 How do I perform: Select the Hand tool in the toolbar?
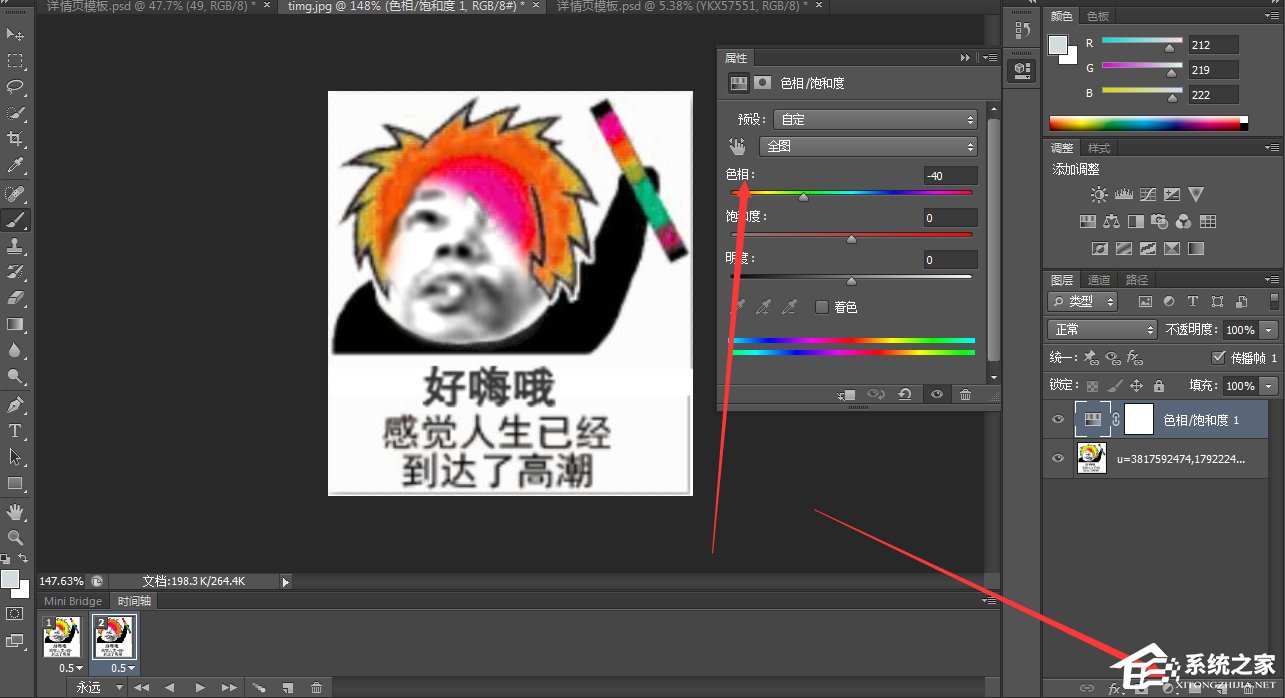coord(14,512)
